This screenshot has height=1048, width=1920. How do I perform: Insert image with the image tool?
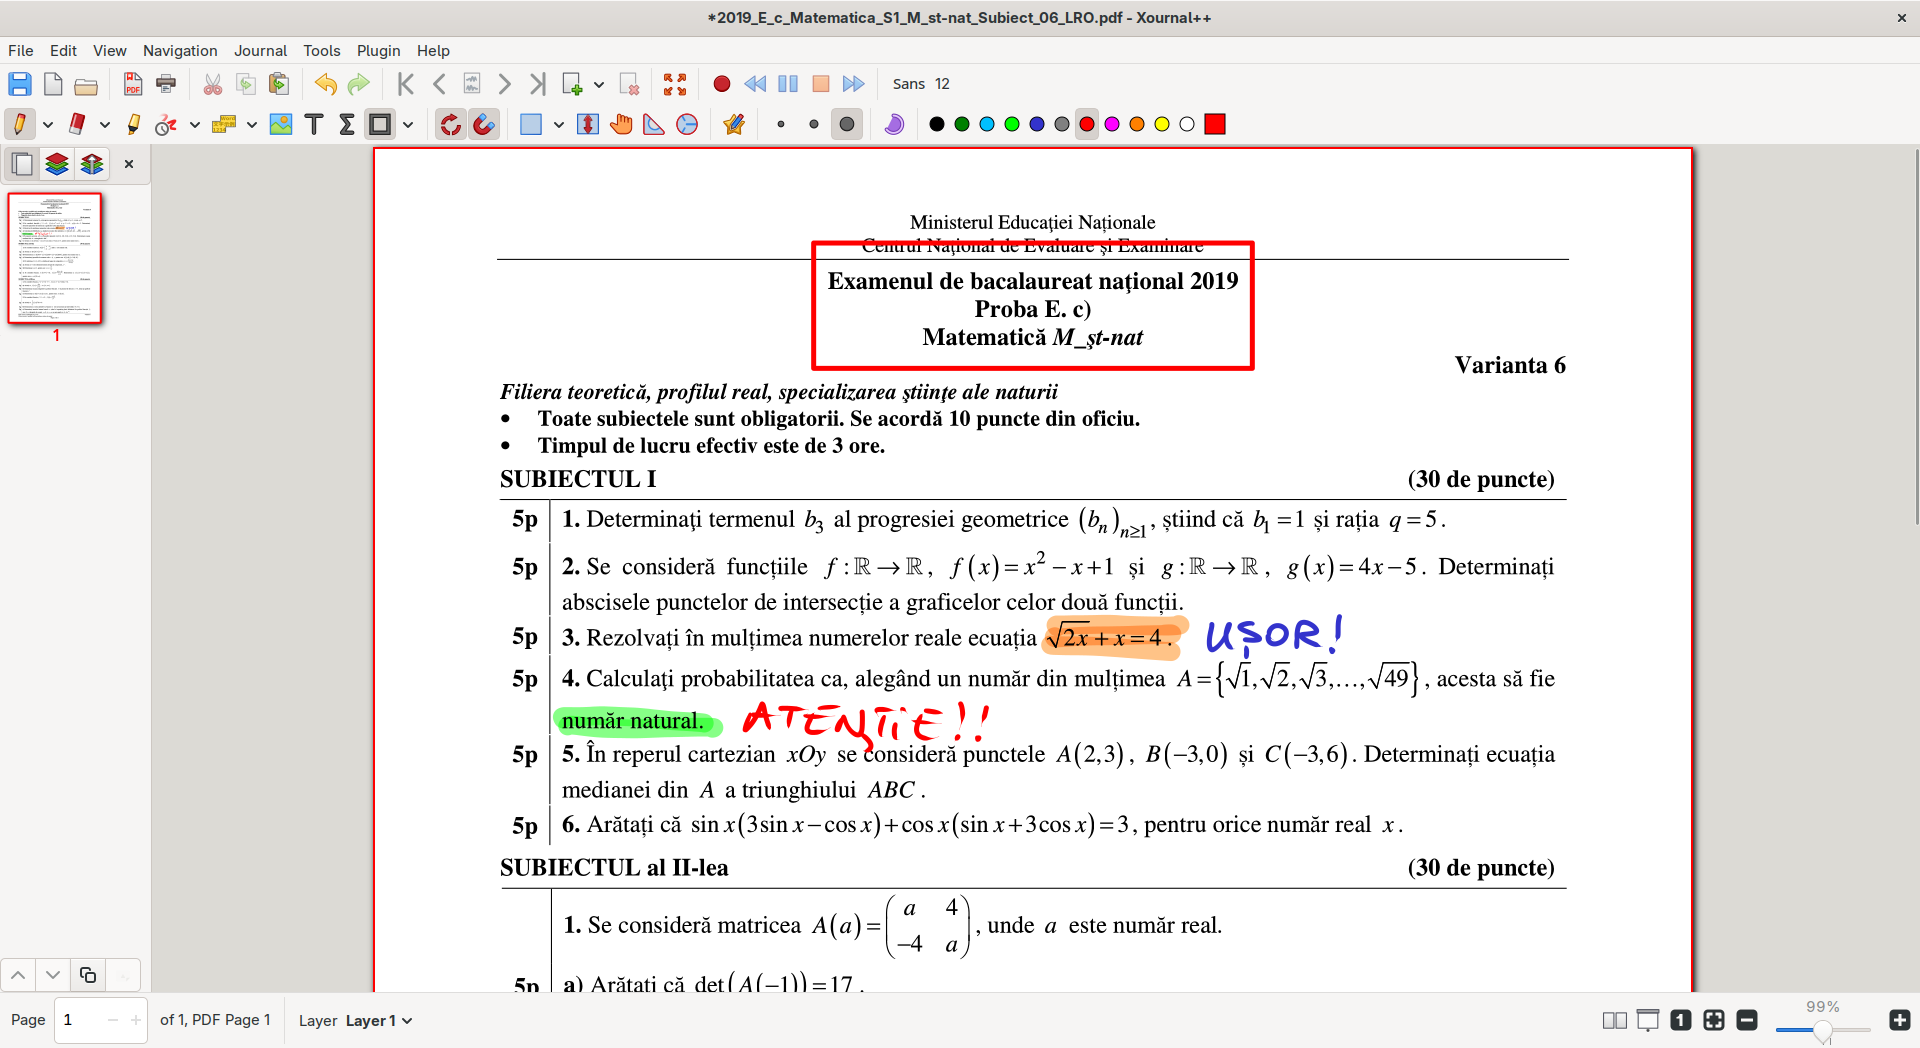(x=281, y=124)
